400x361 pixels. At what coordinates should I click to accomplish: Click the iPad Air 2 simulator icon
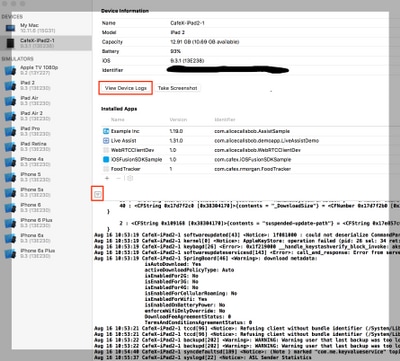tap(10, 116)
